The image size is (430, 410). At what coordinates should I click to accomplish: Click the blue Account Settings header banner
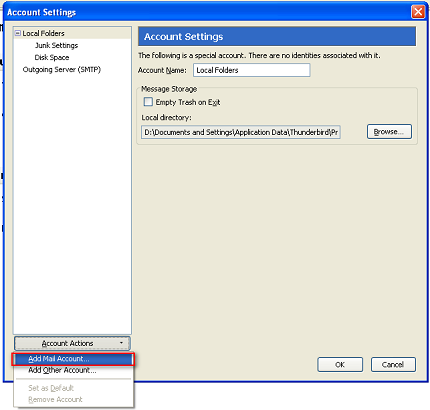277,36
